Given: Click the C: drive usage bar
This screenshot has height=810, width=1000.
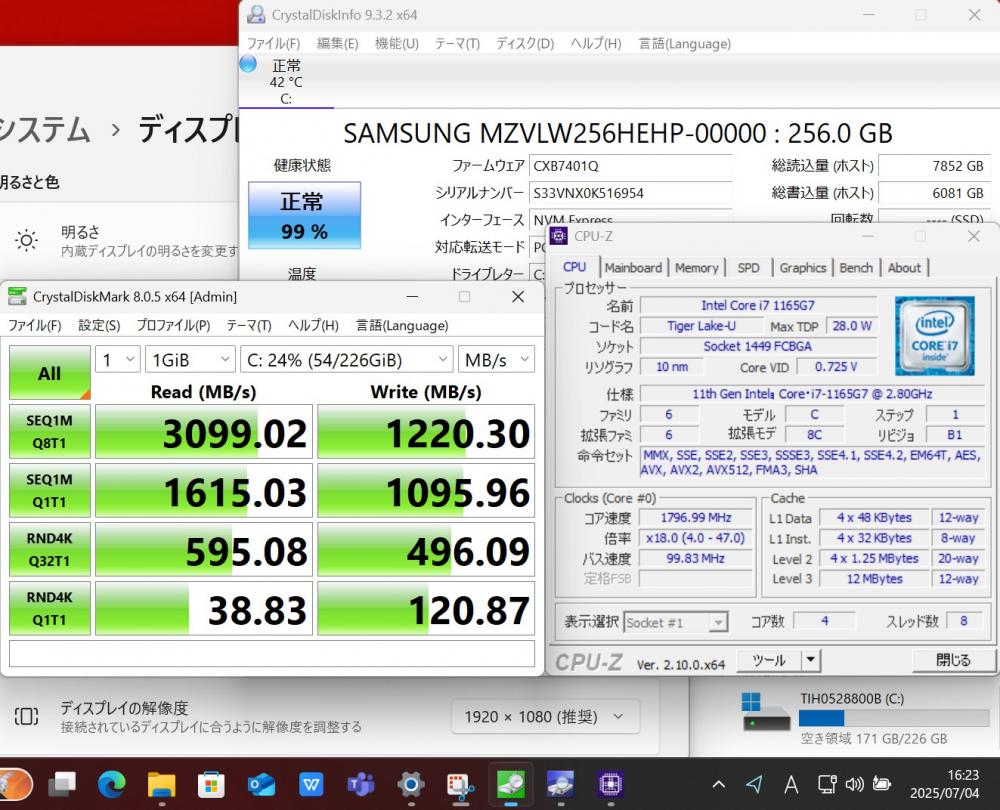Looking at the screenshot, I should [894, 718].
